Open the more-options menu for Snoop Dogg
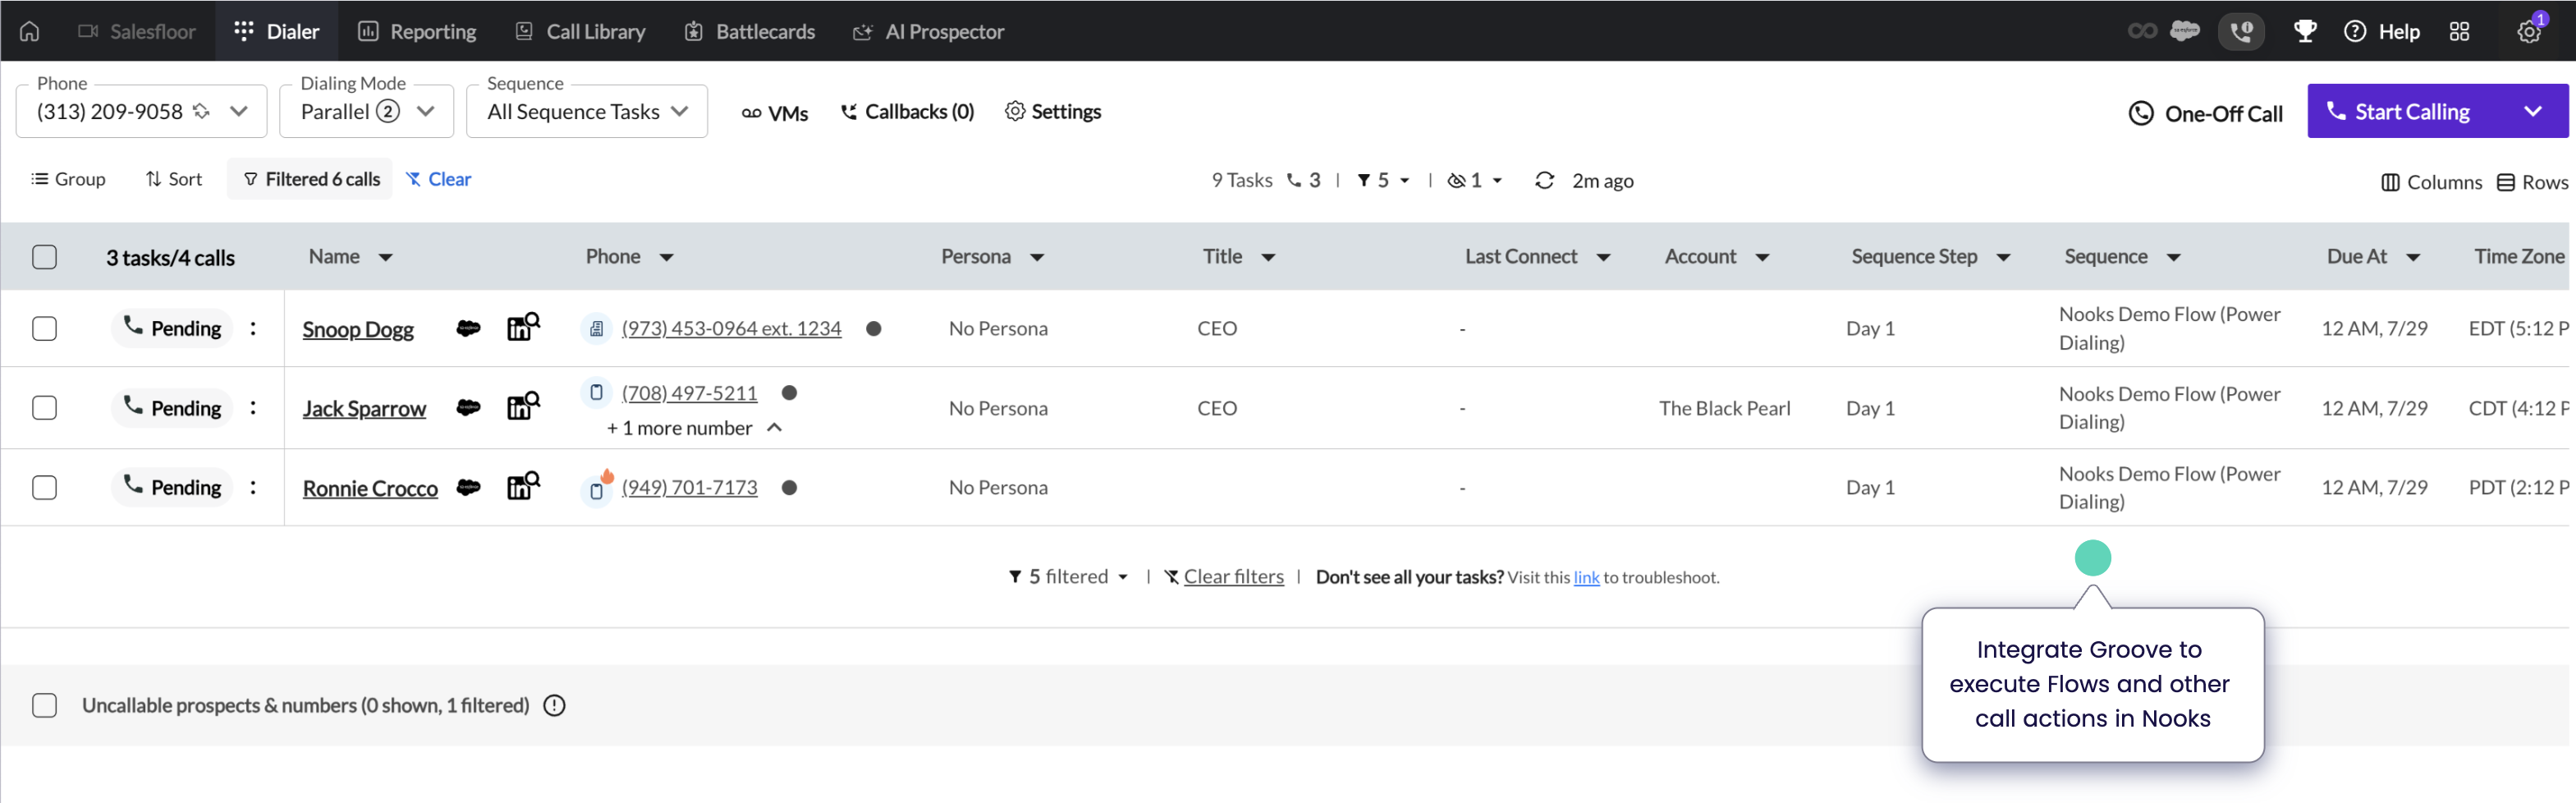 pyautogui.click(x=253, y=328)
